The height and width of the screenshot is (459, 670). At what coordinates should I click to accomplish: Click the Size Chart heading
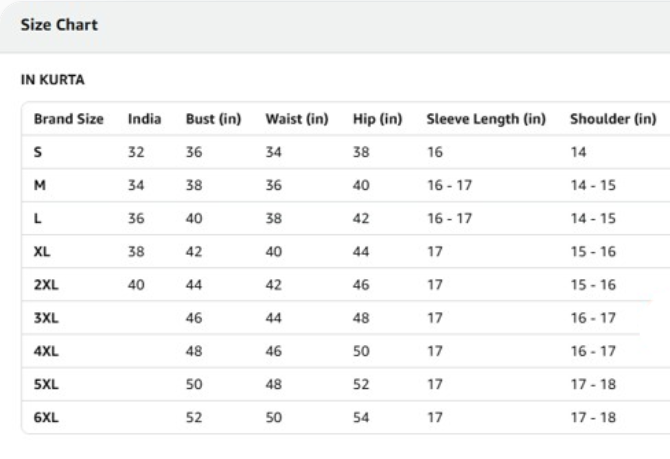click(x=59, y=25)
